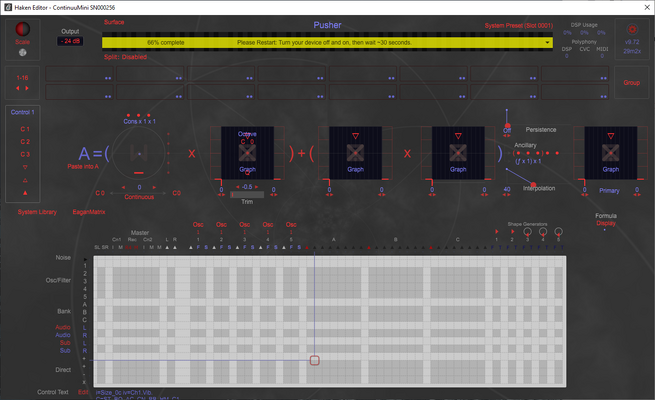Select C 2 in the Control panel
Viewport: 655px width, 400px height.
click(25, 142)
